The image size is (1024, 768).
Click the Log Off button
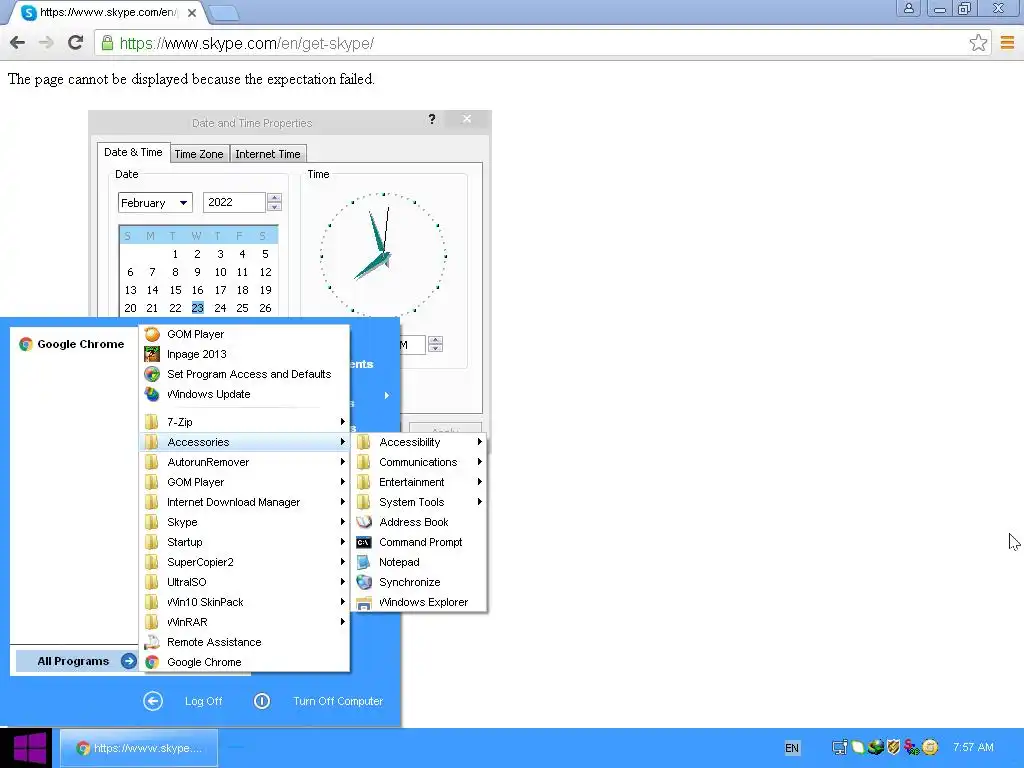(x=183, y=701)
